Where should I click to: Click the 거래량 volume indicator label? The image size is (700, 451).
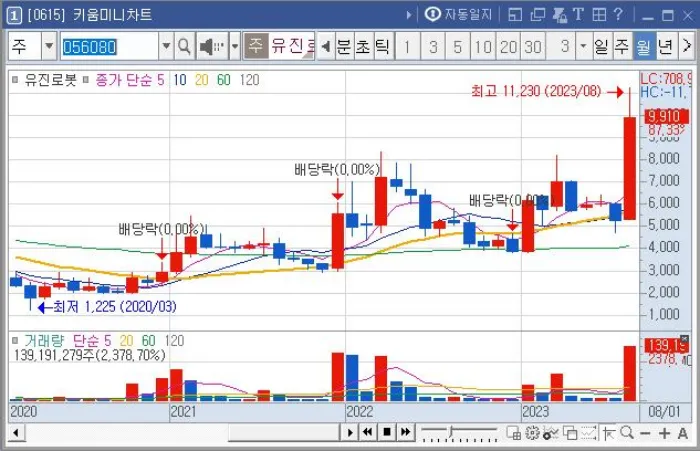(44, 341)
